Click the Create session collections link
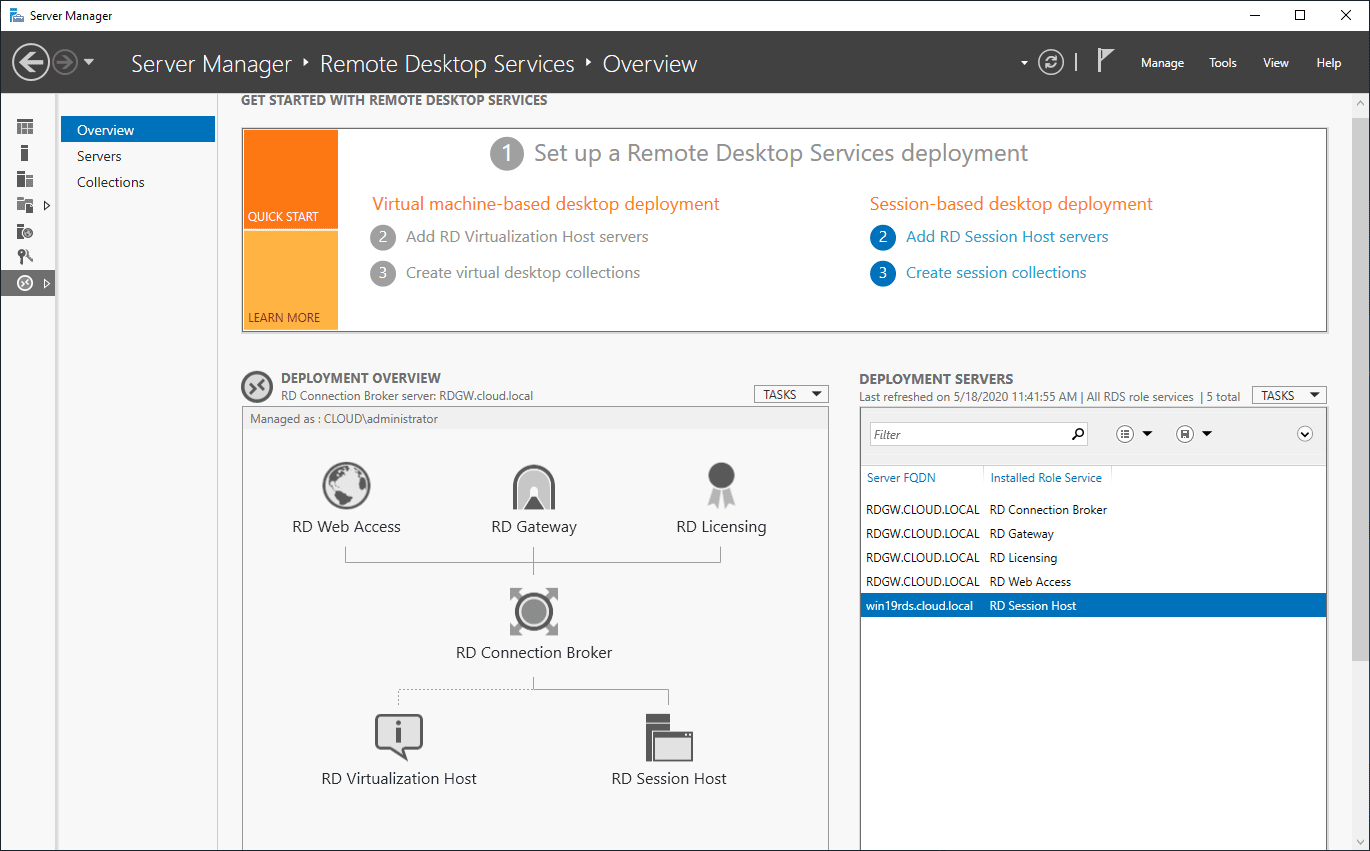Image resolution: width=1370 pixels, height=851 pixels. coord(995,272)
